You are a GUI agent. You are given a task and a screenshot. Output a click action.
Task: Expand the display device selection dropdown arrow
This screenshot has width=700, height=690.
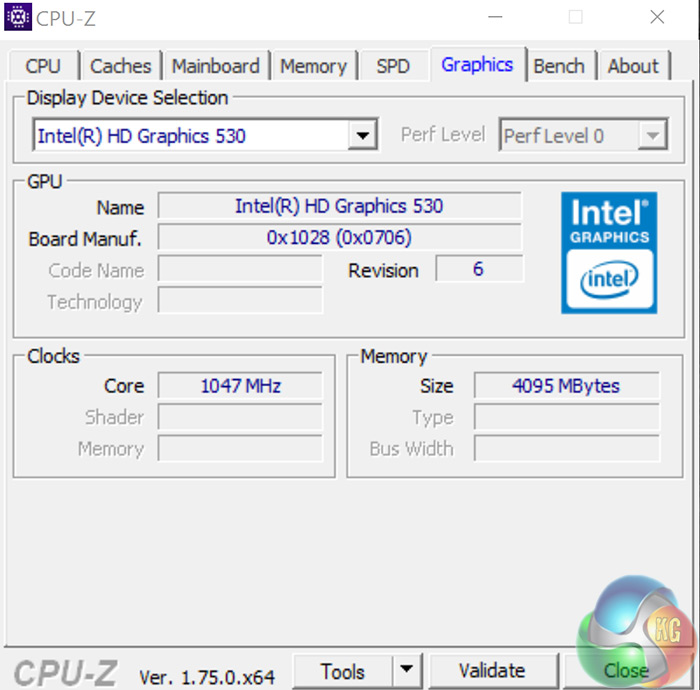362,135
